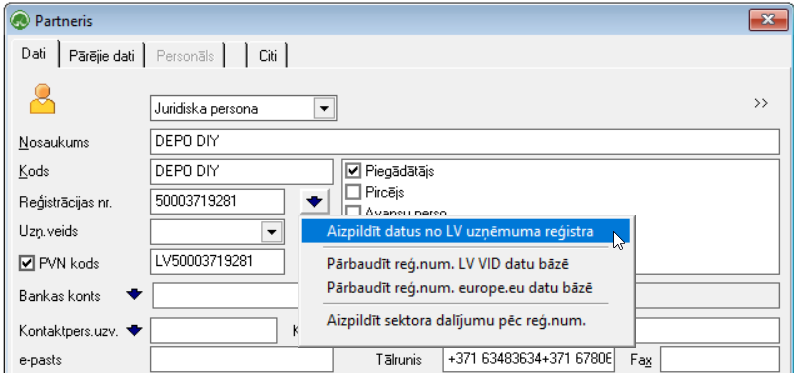
Task: Toggle the PVN kods checkbox
Action: [26, 263]
